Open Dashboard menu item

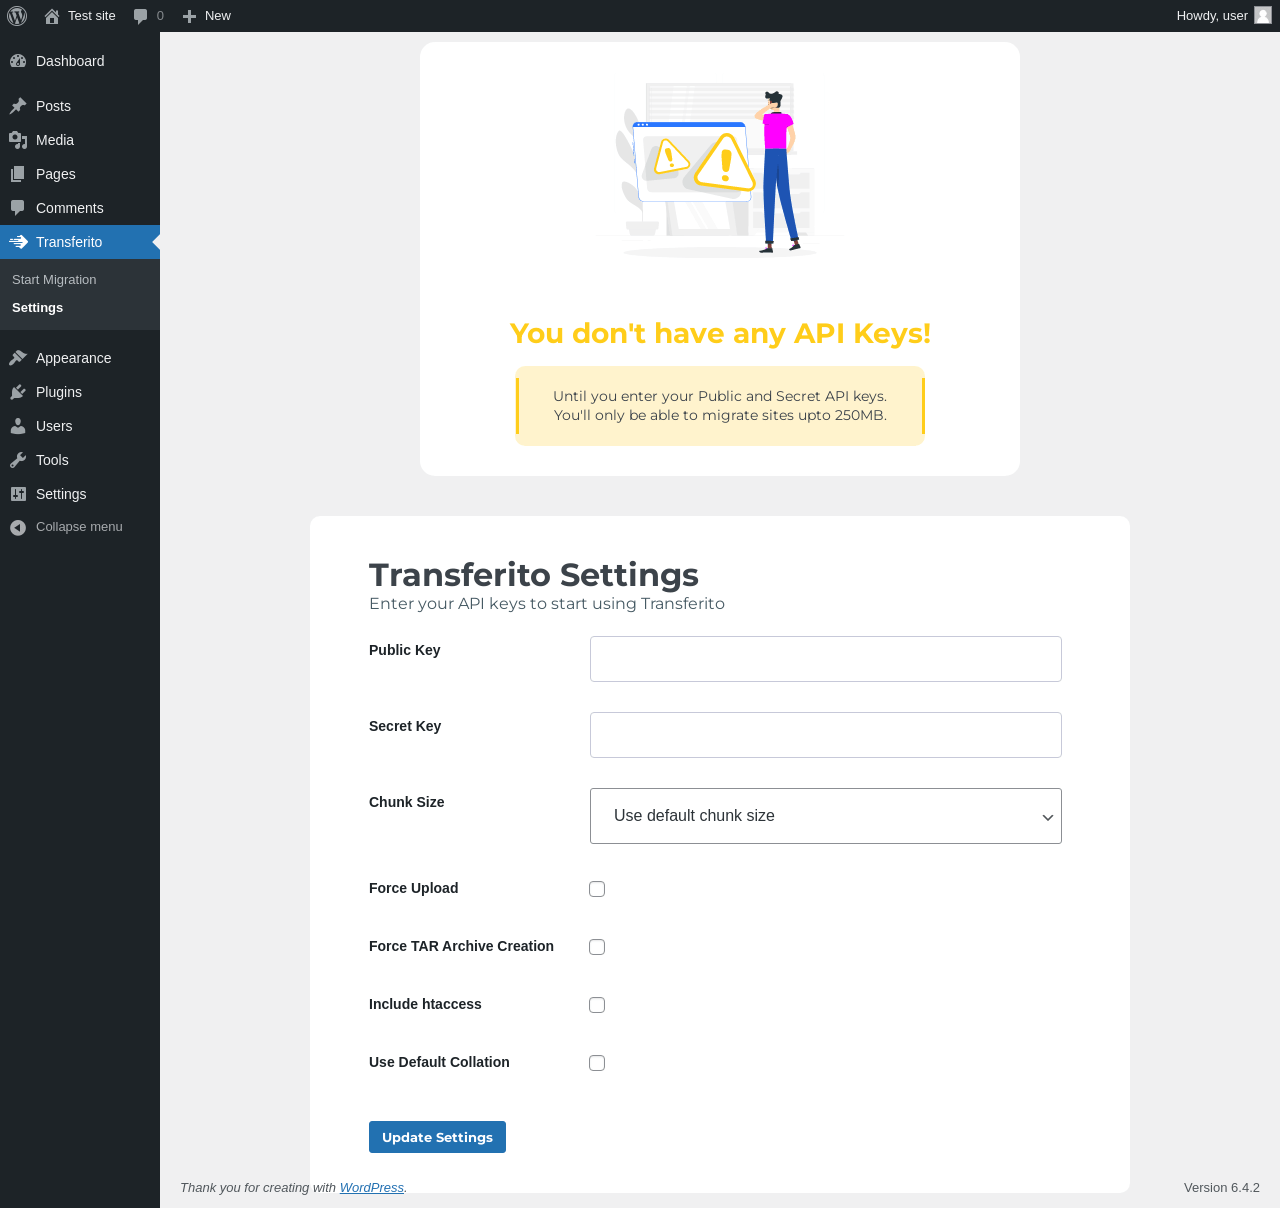[x=80, y=61]
